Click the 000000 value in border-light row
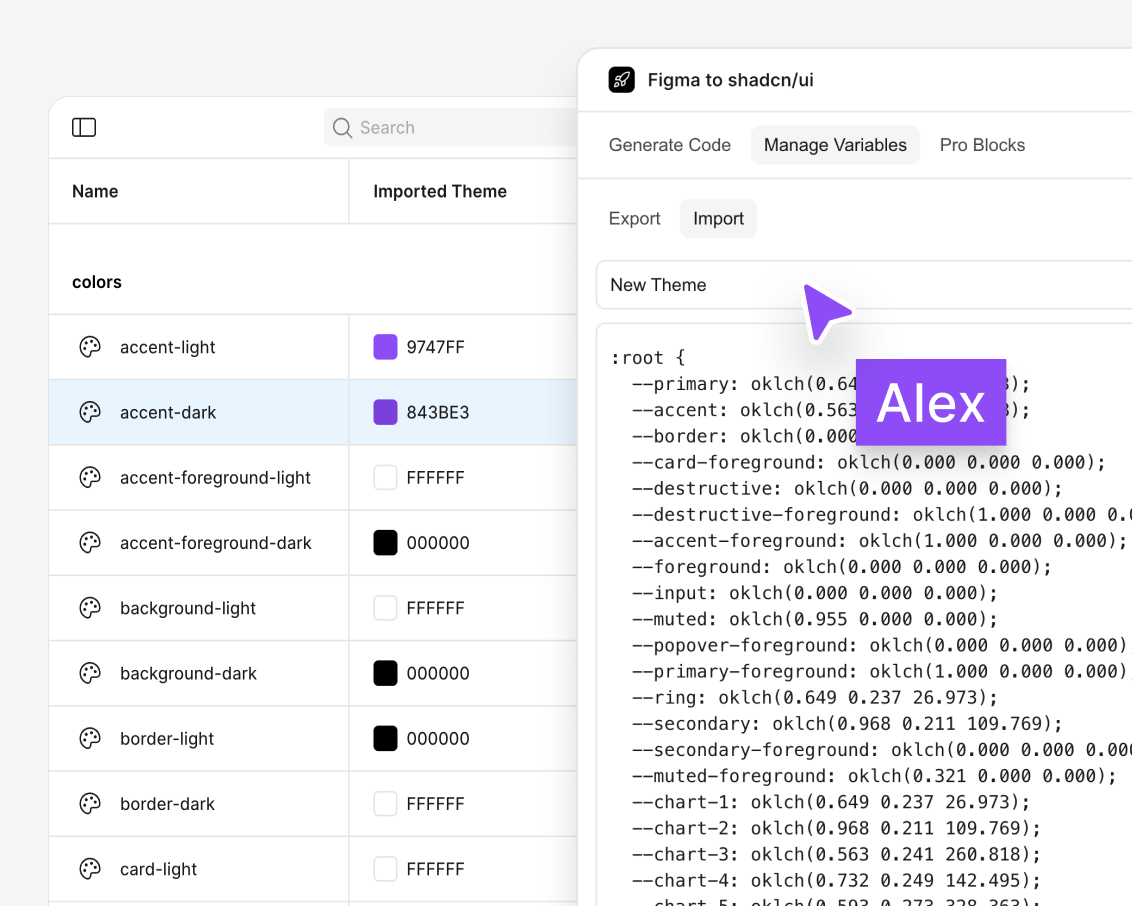 pyautogui.click(x=437, y=739)
